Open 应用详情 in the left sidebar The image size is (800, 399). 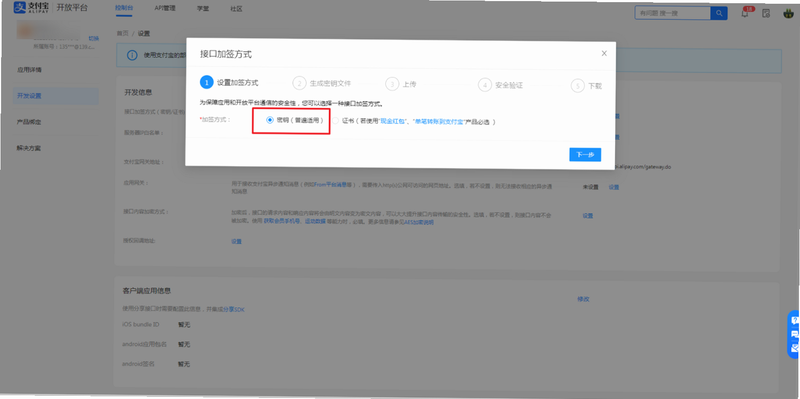click(x=29, y=70)
